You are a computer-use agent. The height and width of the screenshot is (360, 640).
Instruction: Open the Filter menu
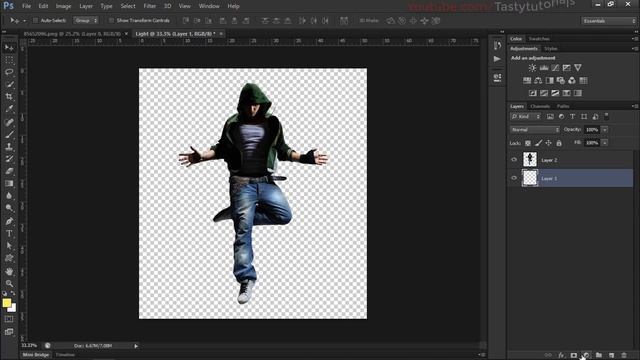(x=149, y=6)
